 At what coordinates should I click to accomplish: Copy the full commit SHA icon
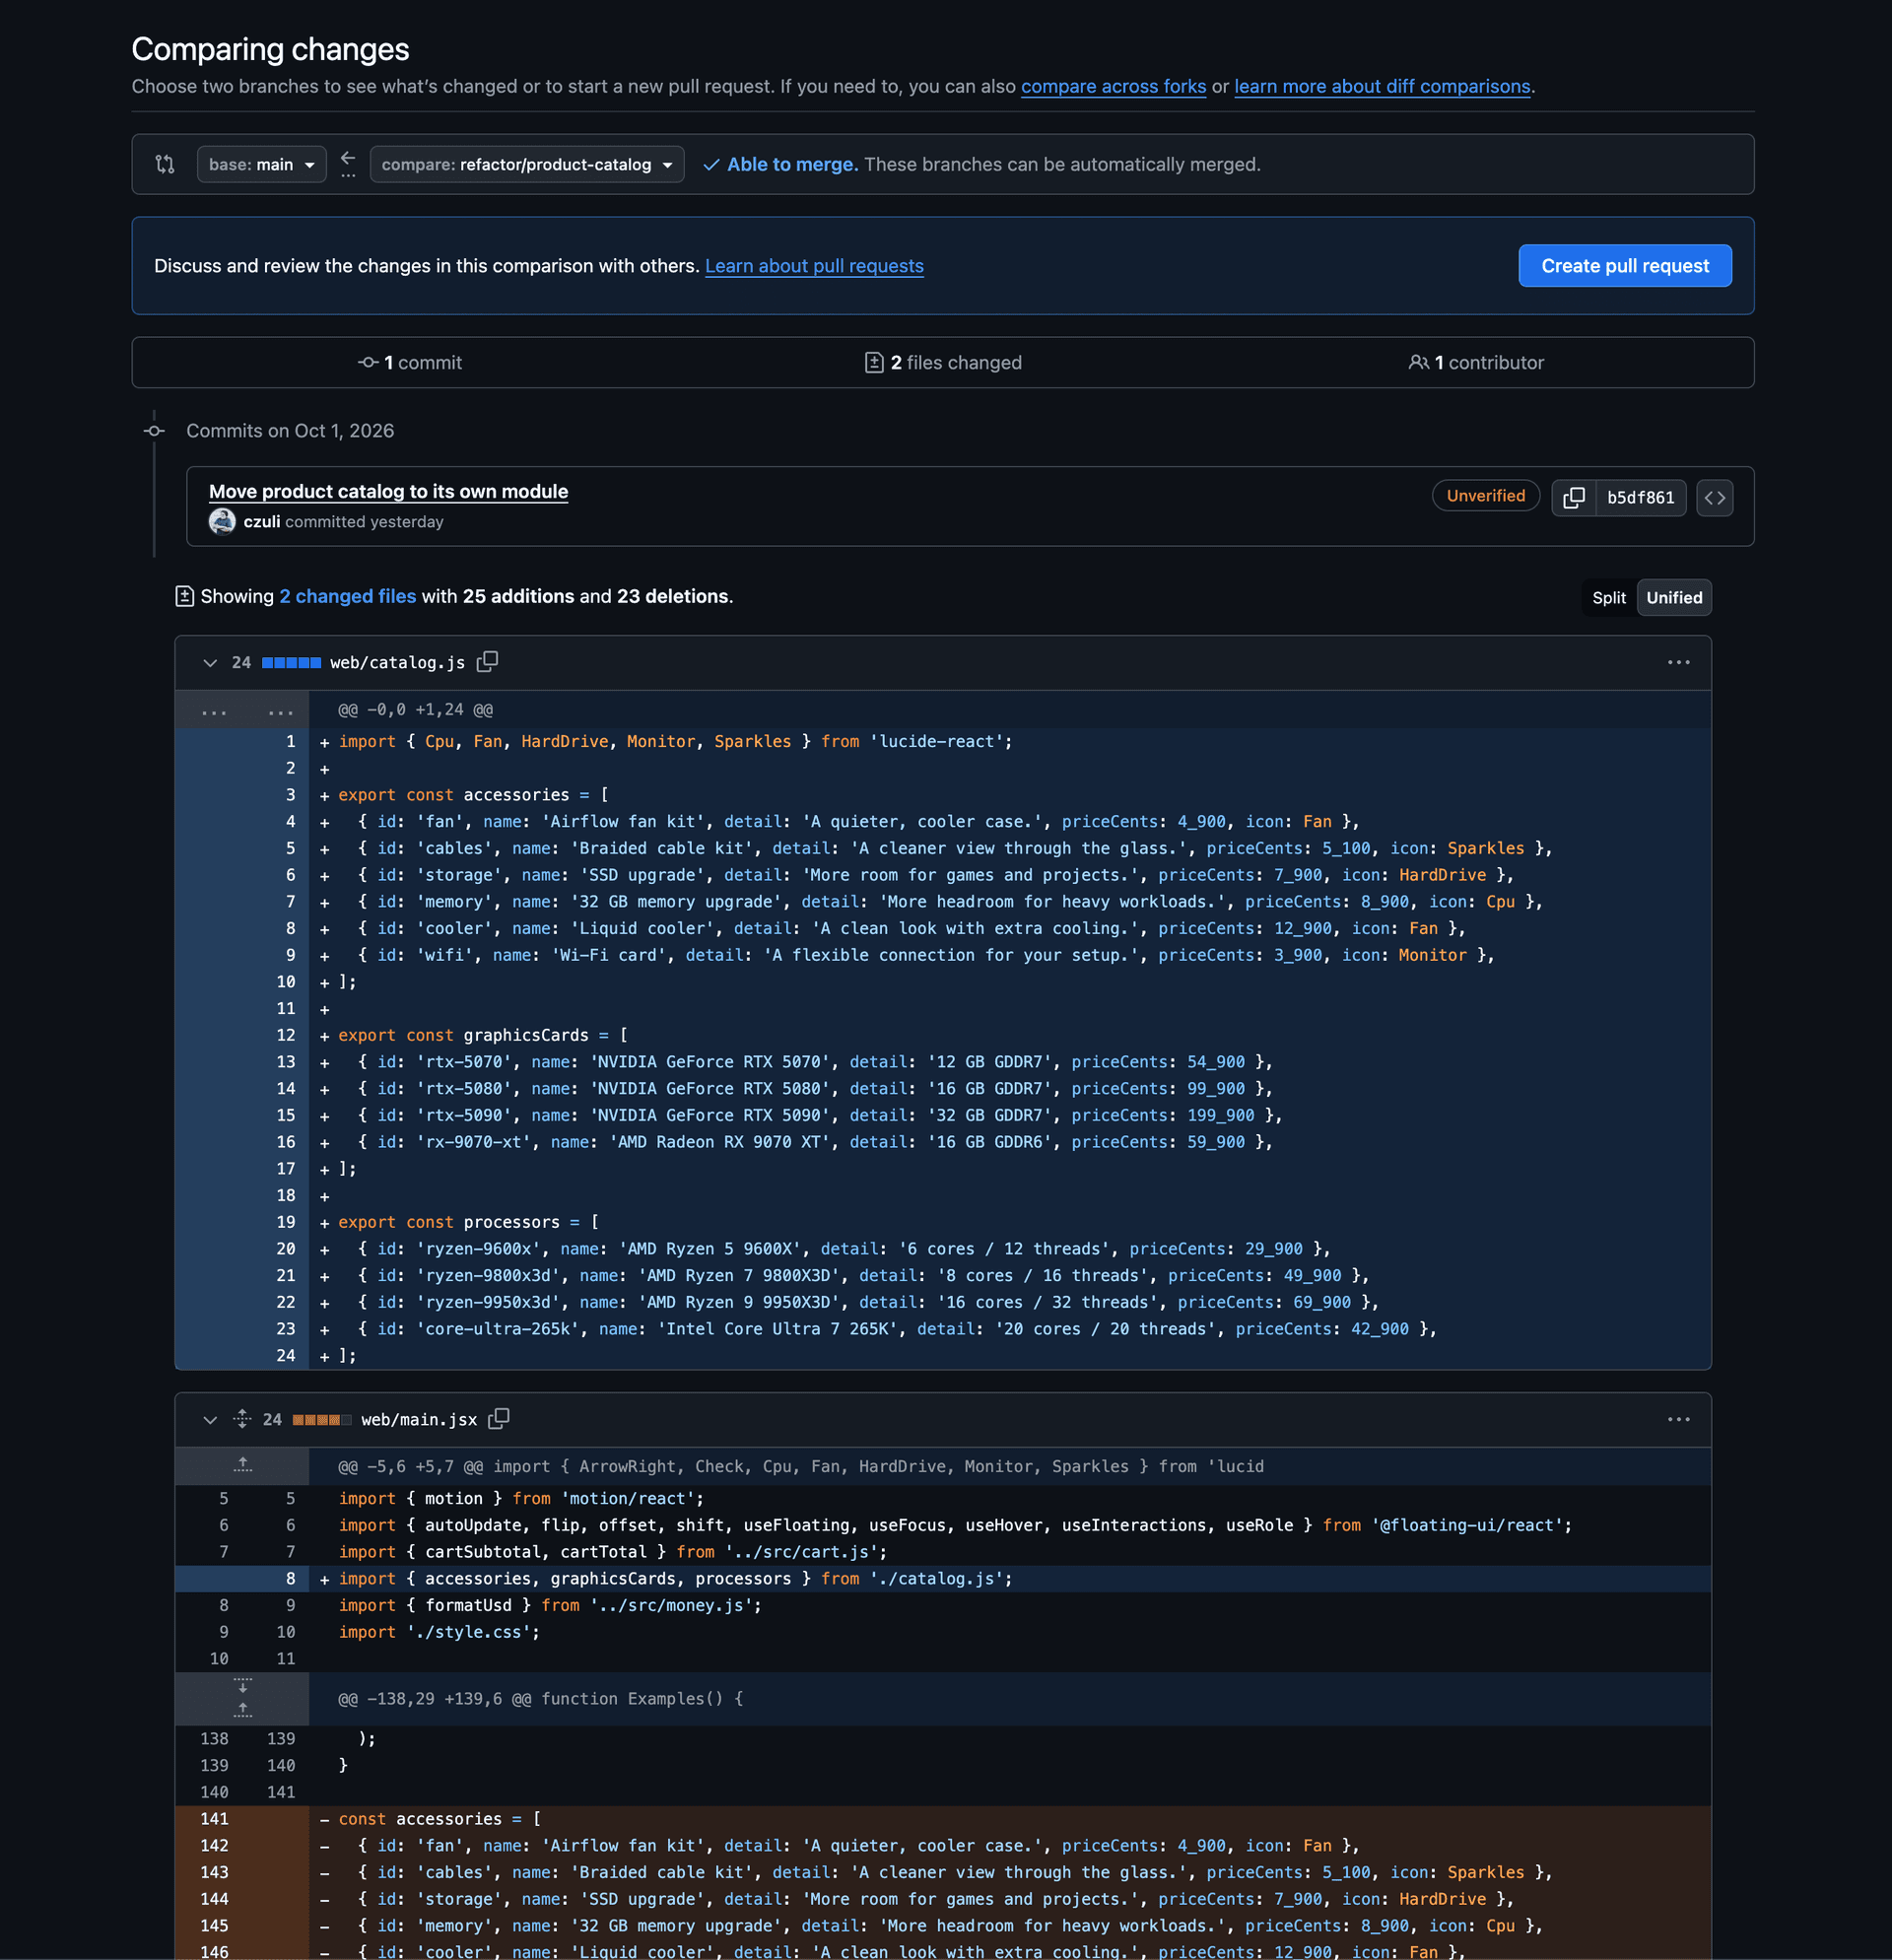click(1573, 498)
